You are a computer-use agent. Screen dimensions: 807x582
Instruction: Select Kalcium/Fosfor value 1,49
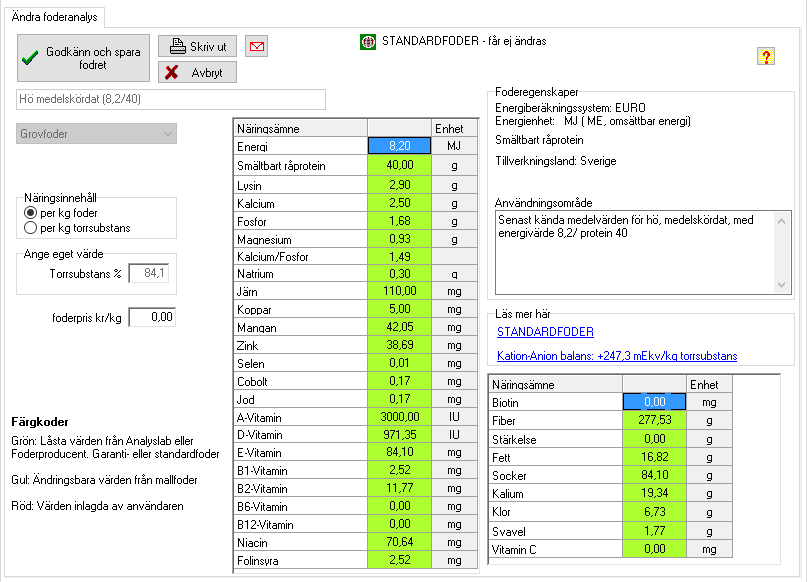[399, 256]
